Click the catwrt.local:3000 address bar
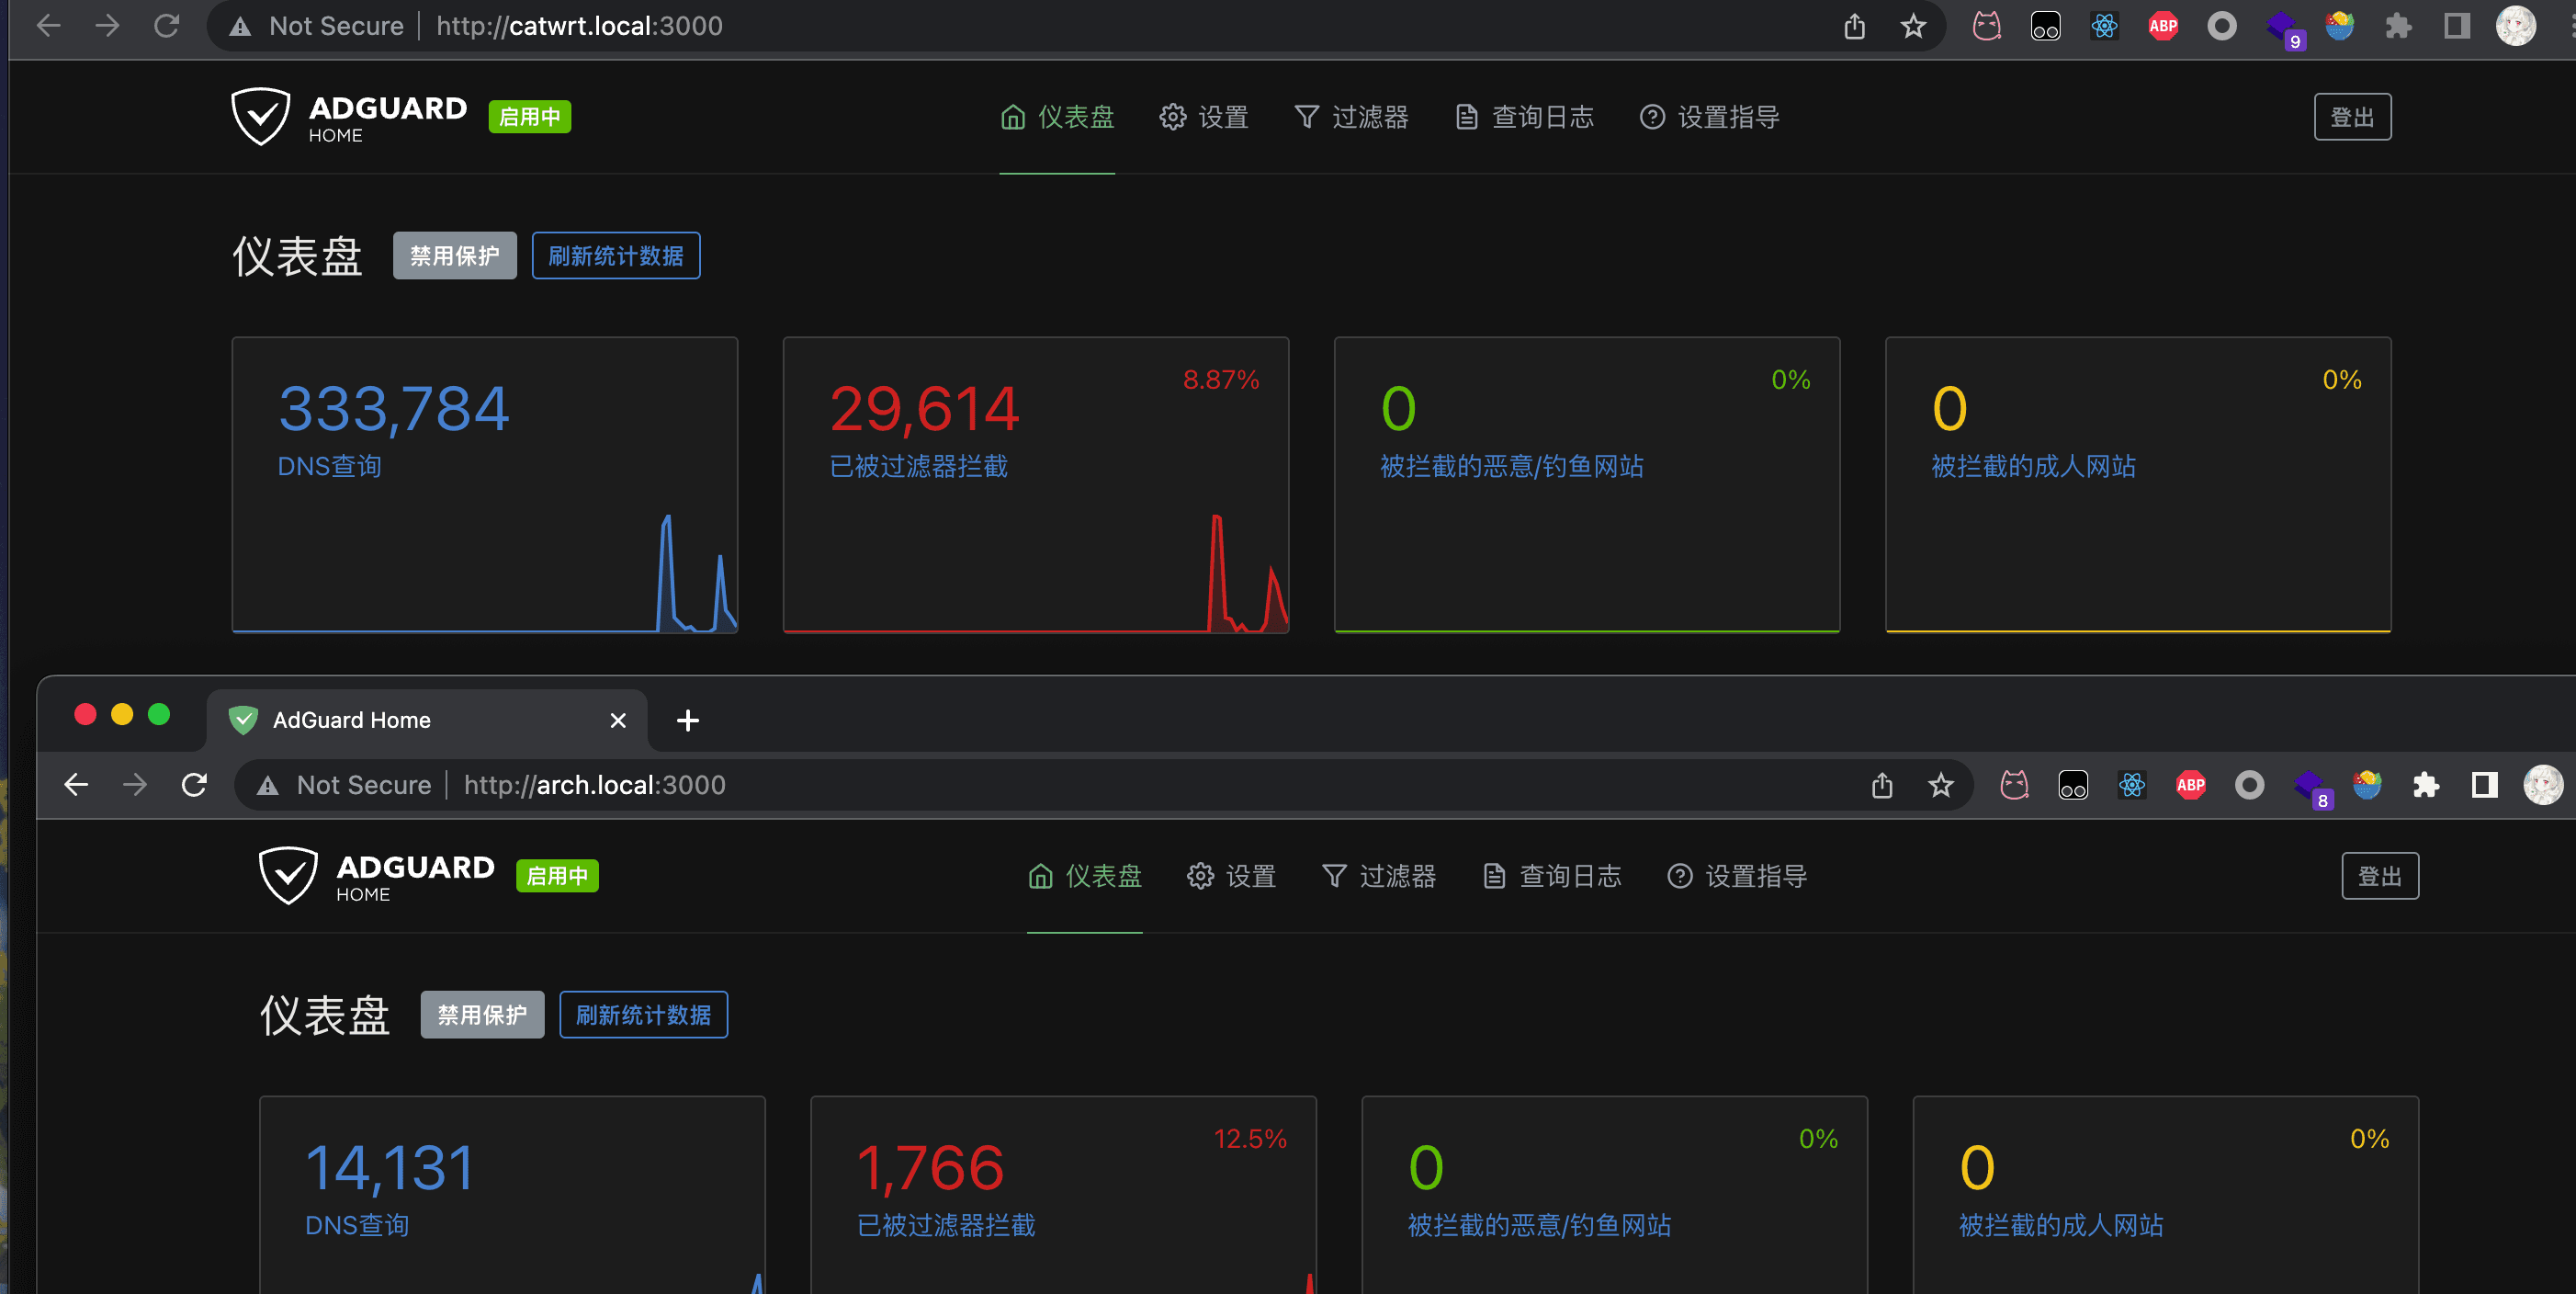The width and height of the screenshot is (2576, 1294). pyautogui.click(x=1076, y=26)
